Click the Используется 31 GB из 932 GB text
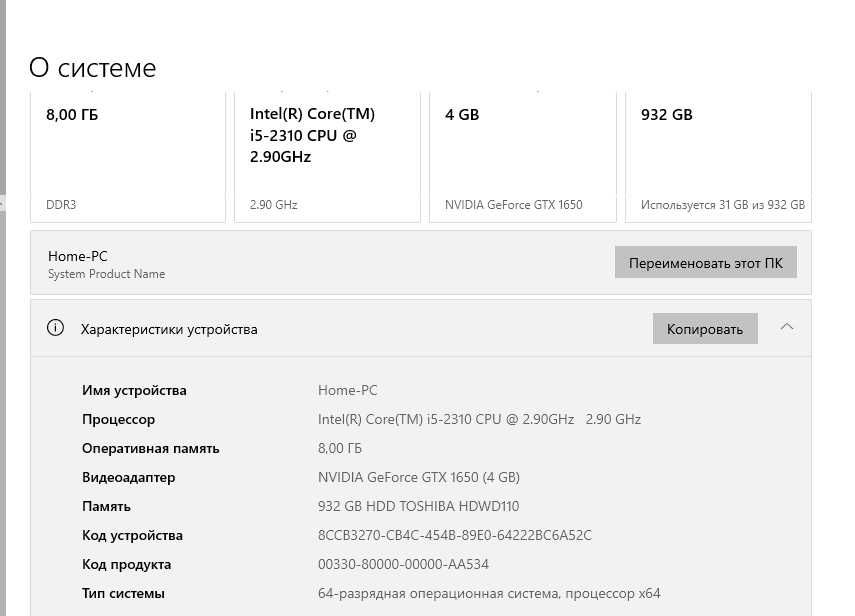 pyautogui.click(x=722, y=205)
